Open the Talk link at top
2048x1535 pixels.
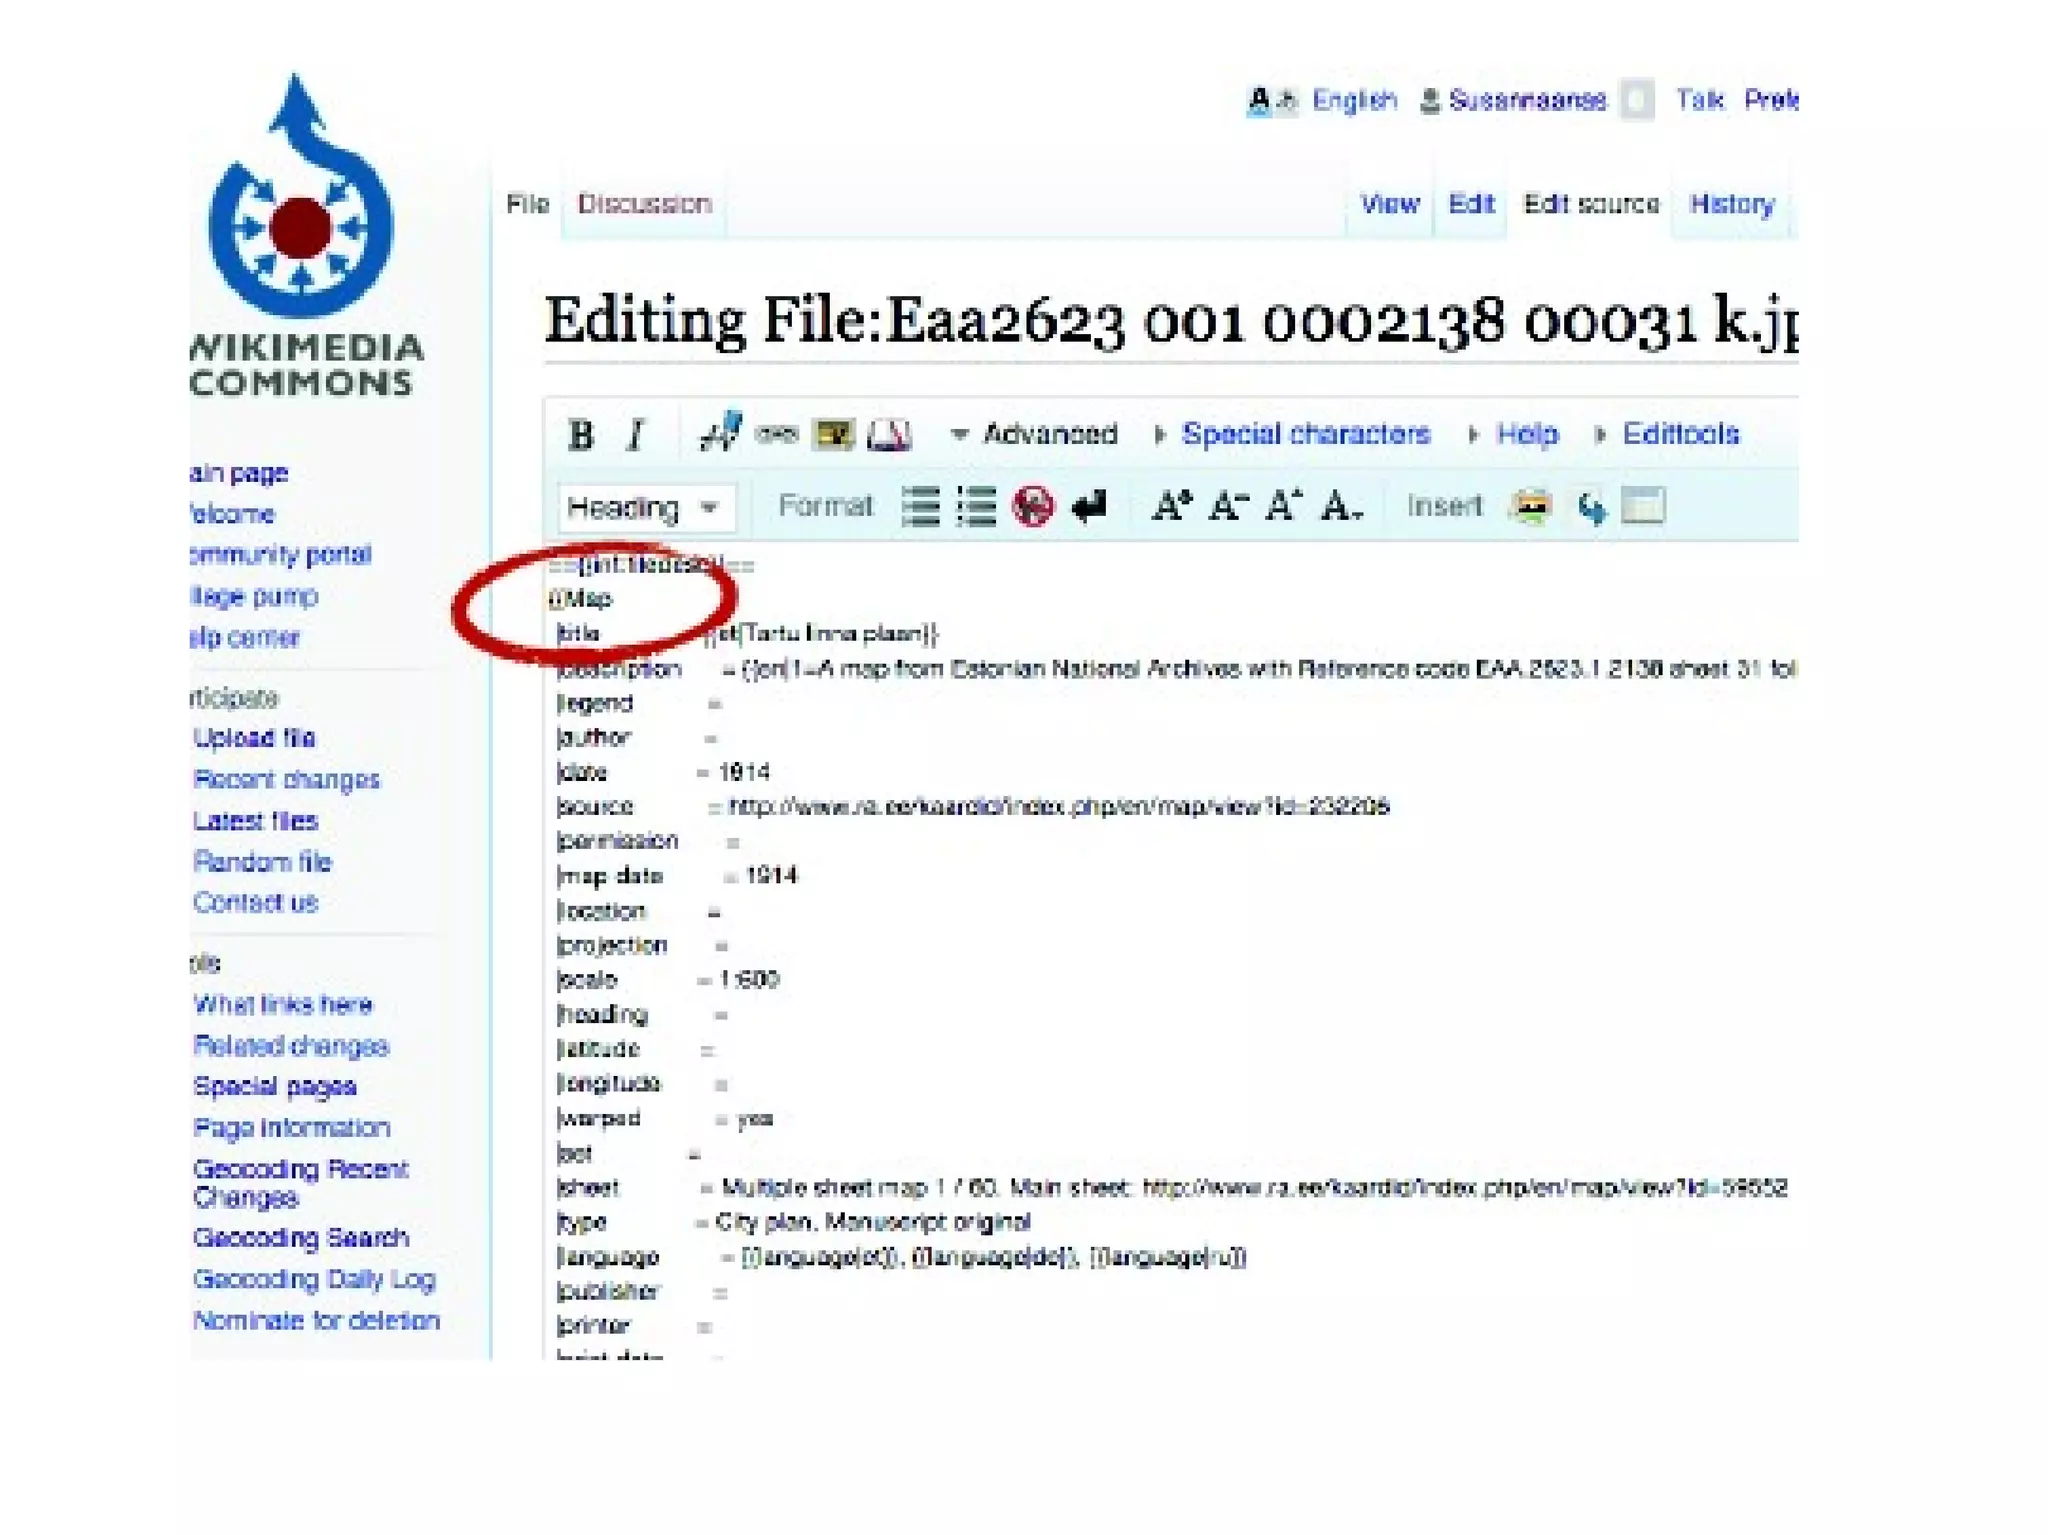(x=1700, y=100)
